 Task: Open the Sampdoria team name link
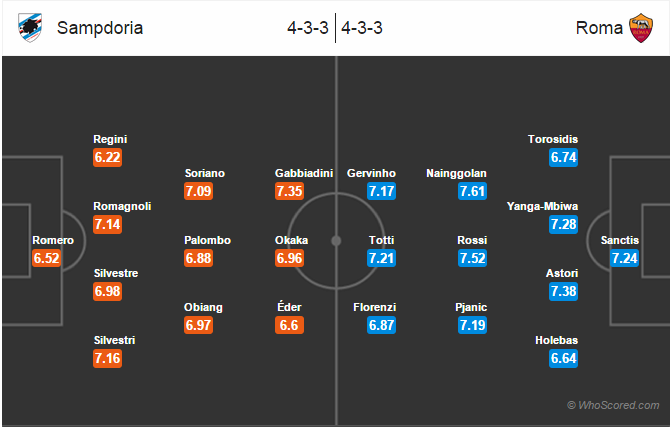pos(100,28)
